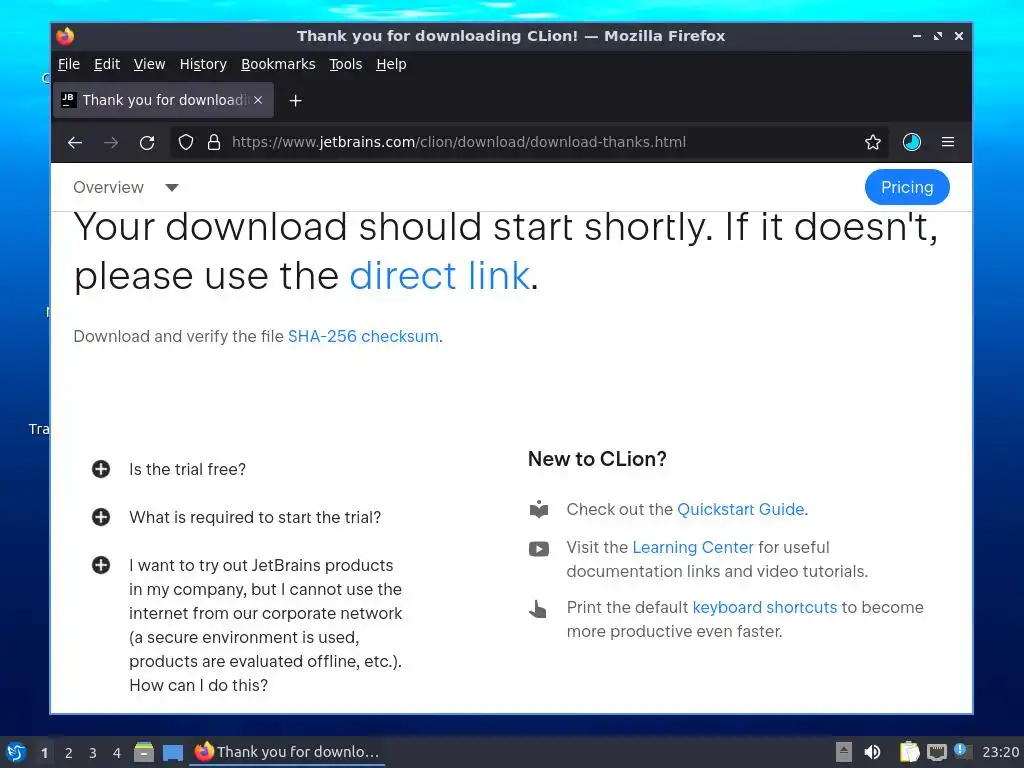This screenshot has width=1024, height=768.
Task: Open the File menu
Action: click(x=69, y=64)
